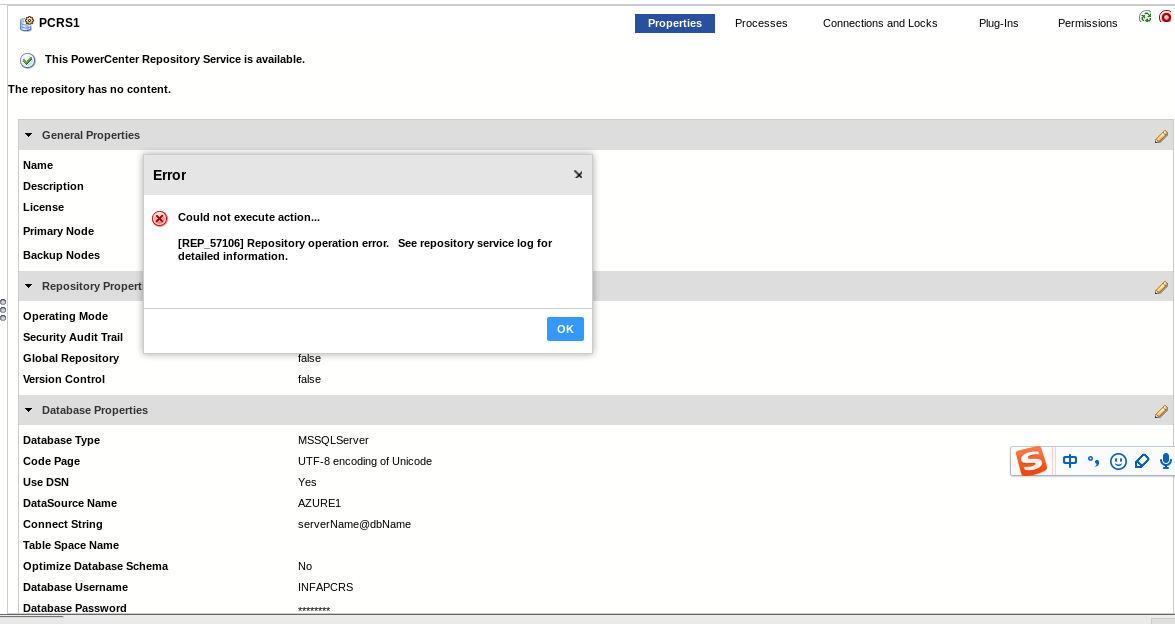
Task: Click the left panel splitter handle dots
Action: [x=3, y=309]
